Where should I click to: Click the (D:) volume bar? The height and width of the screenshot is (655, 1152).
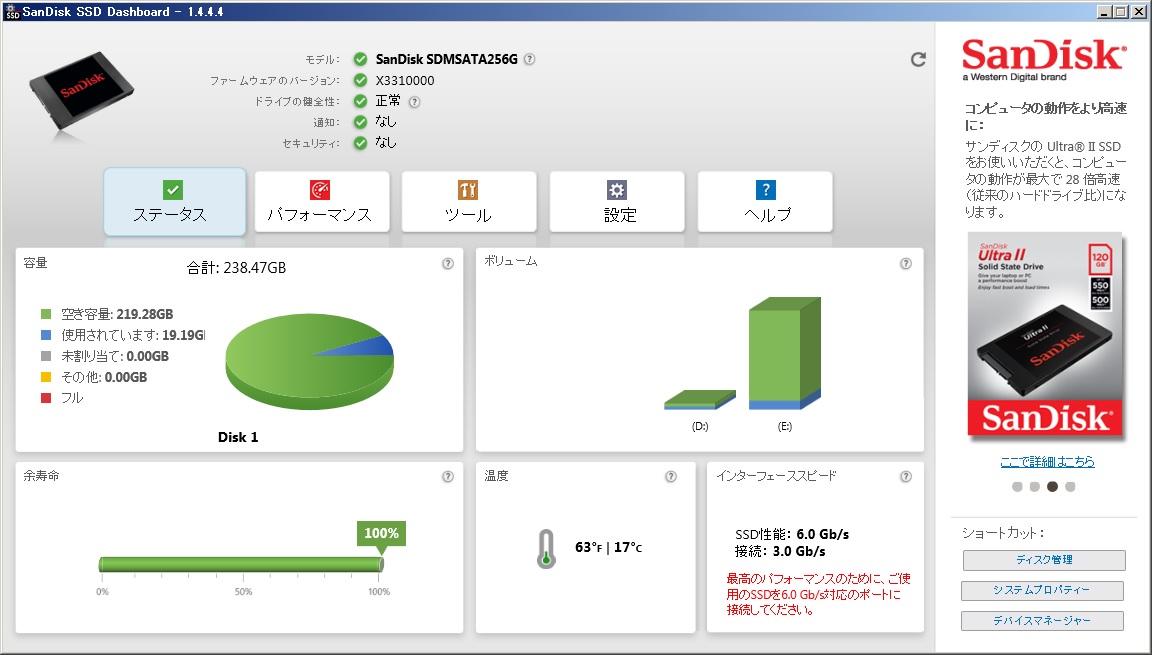699,399
